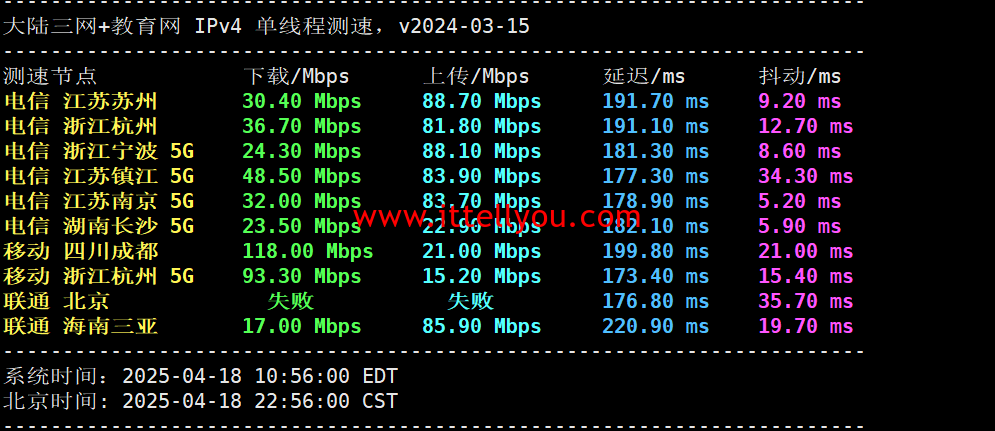The height and width of the screenshot is (431, 995).
Task: Click latency value 181.30 ms
Action: [x=656, y=151]
